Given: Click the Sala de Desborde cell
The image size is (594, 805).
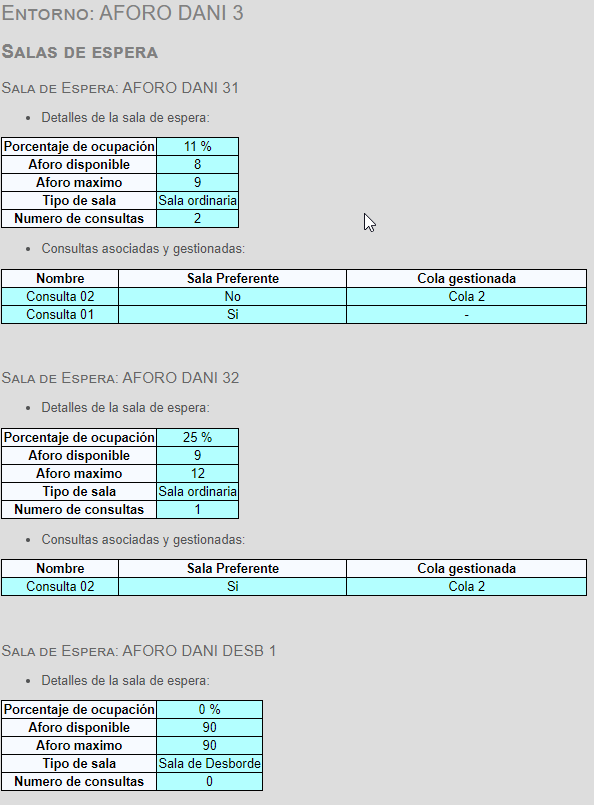Looking at the screenshot, I should point(209,763).
